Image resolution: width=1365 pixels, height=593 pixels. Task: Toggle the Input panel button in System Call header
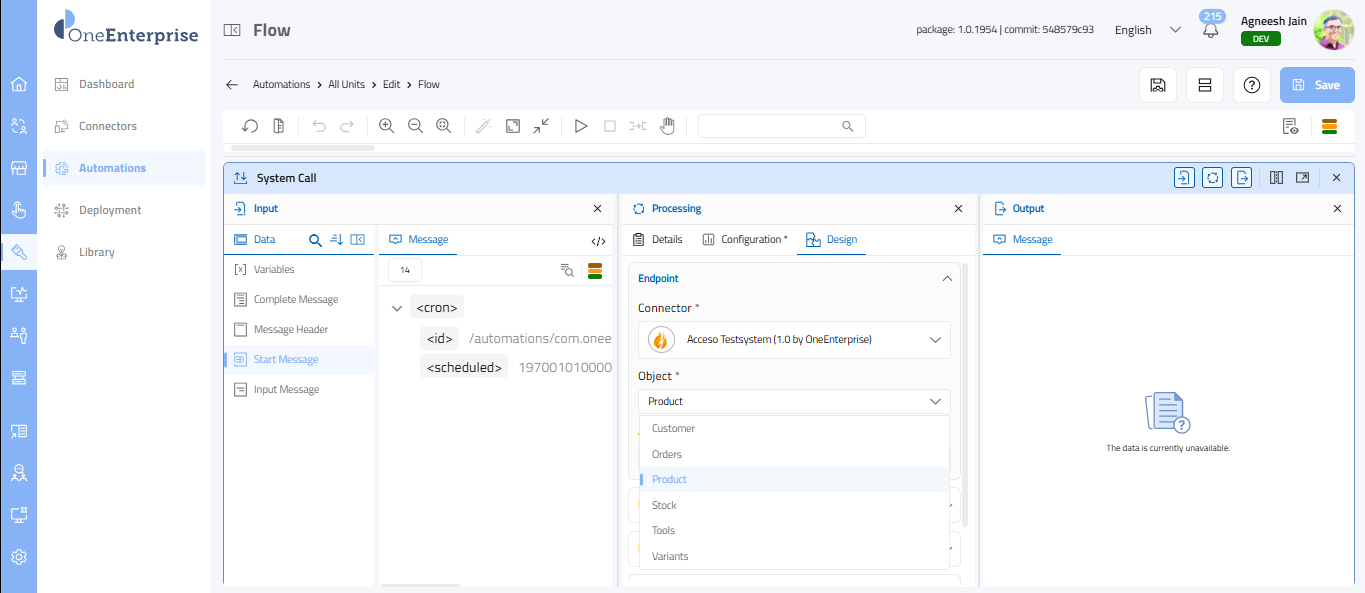click(x=1184, y=178)
